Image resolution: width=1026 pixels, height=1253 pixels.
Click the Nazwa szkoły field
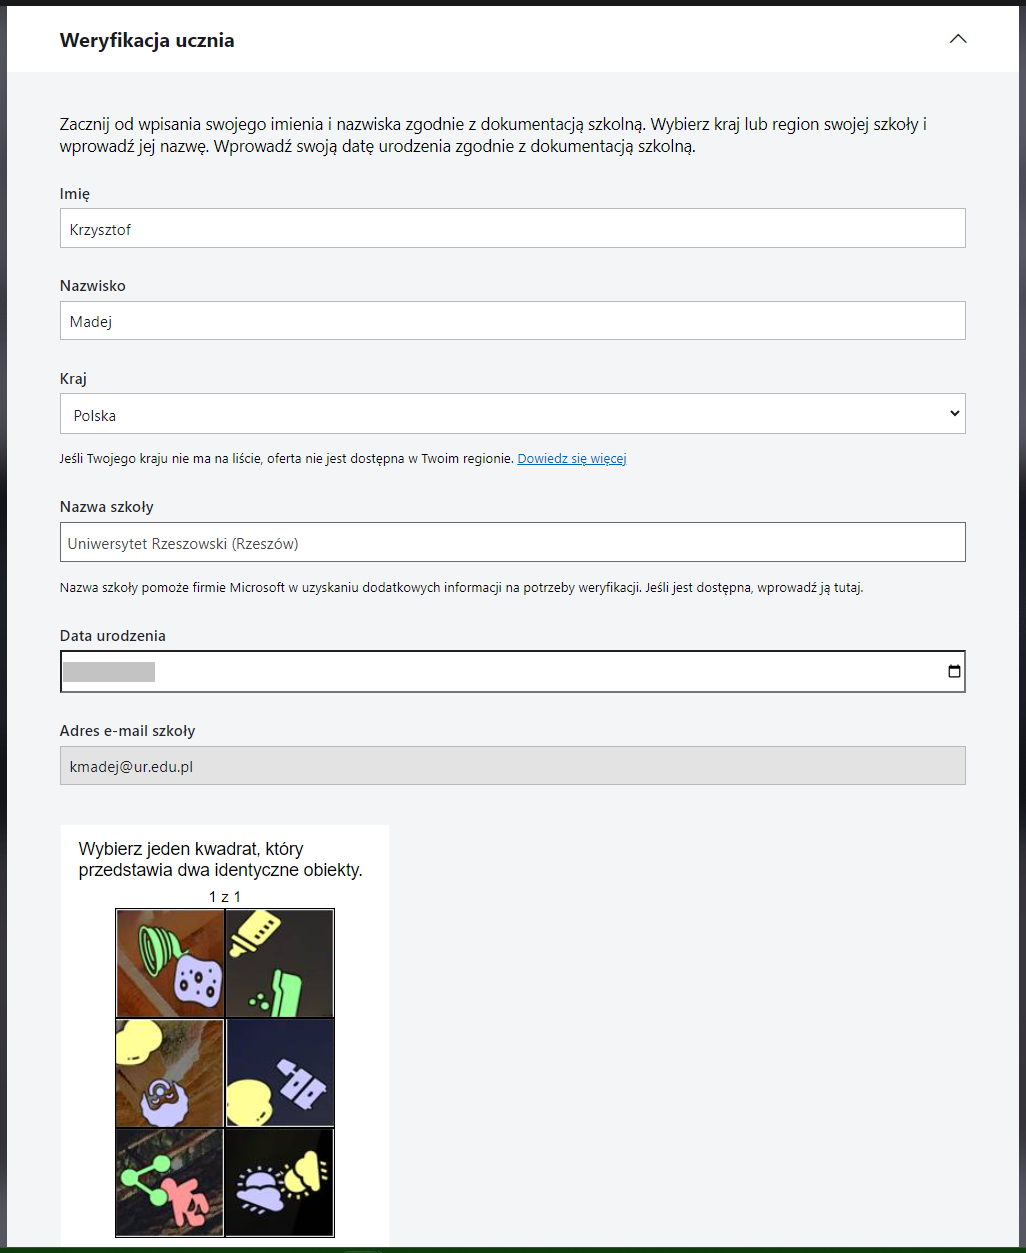click(x=512, y=543)
